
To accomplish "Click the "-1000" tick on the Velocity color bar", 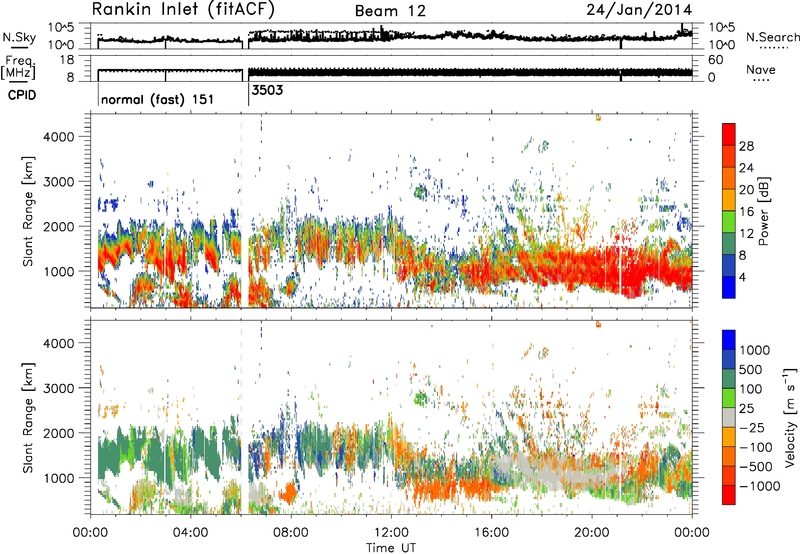I will click(759, 486).
